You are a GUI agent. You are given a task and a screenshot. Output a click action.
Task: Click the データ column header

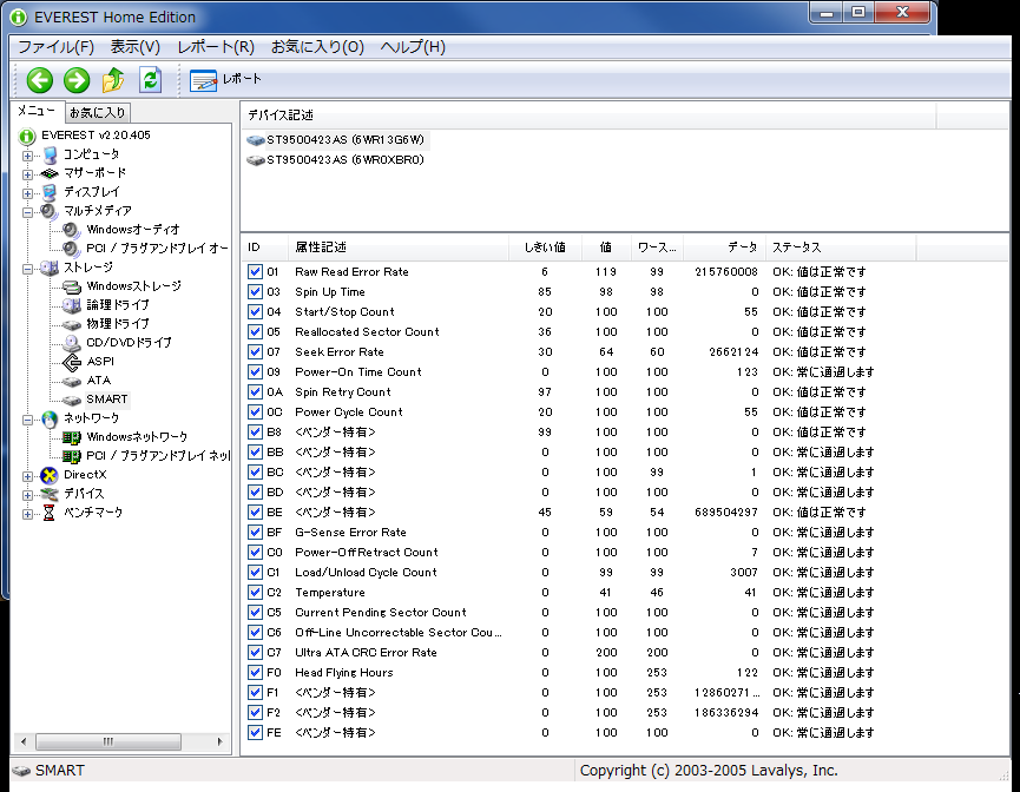click(742, 247)
